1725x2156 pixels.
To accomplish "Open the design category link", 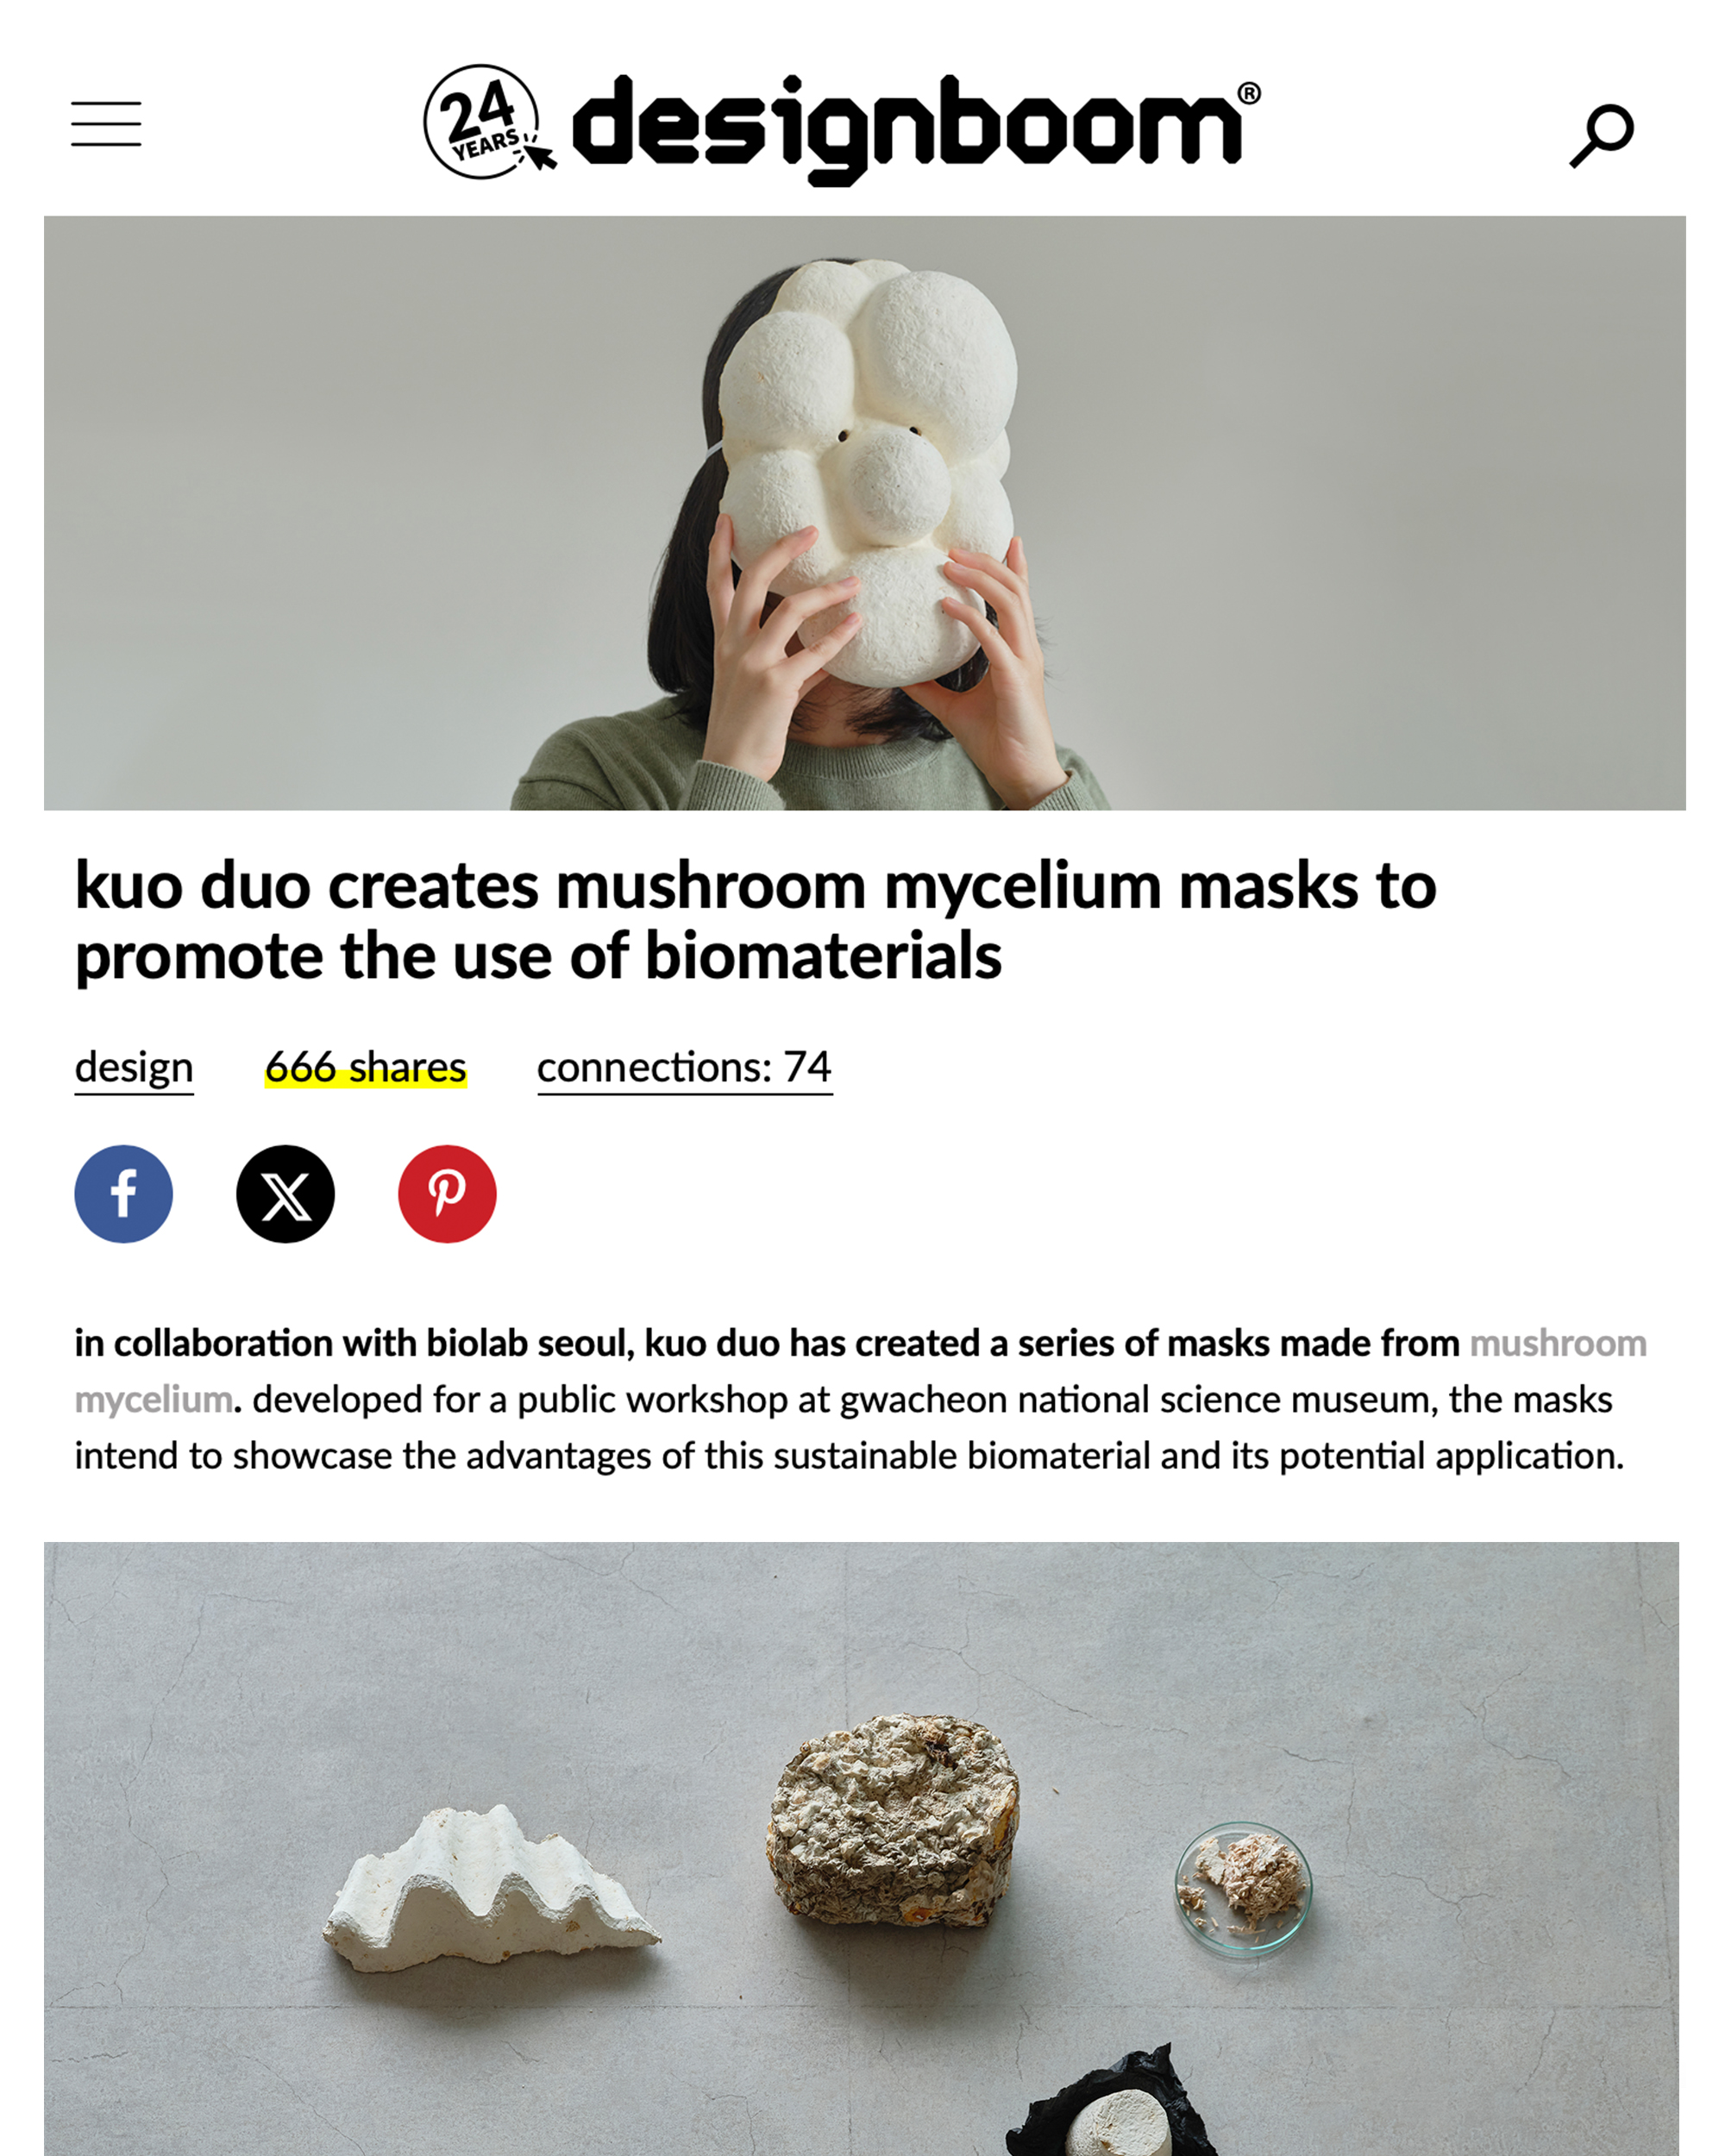I will click(x=134, y=1068).
